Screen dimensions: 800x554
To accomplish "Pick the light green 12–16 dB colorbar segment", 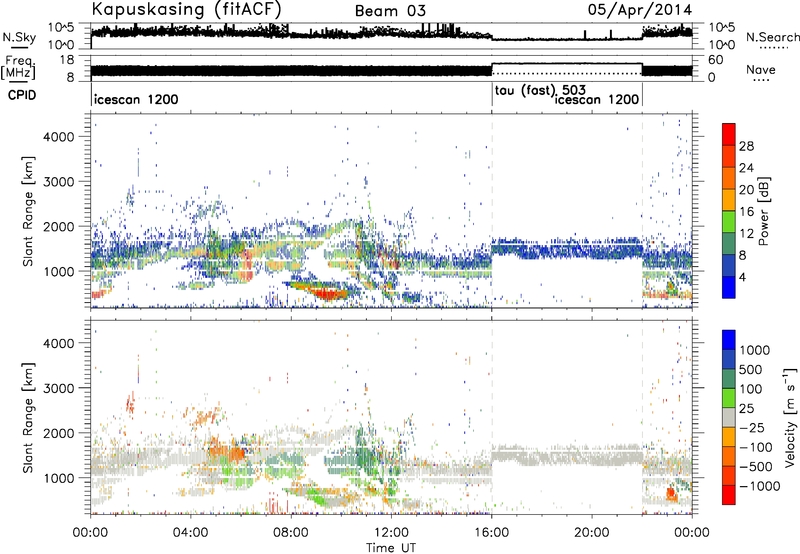I will click(x=729, y=222).
